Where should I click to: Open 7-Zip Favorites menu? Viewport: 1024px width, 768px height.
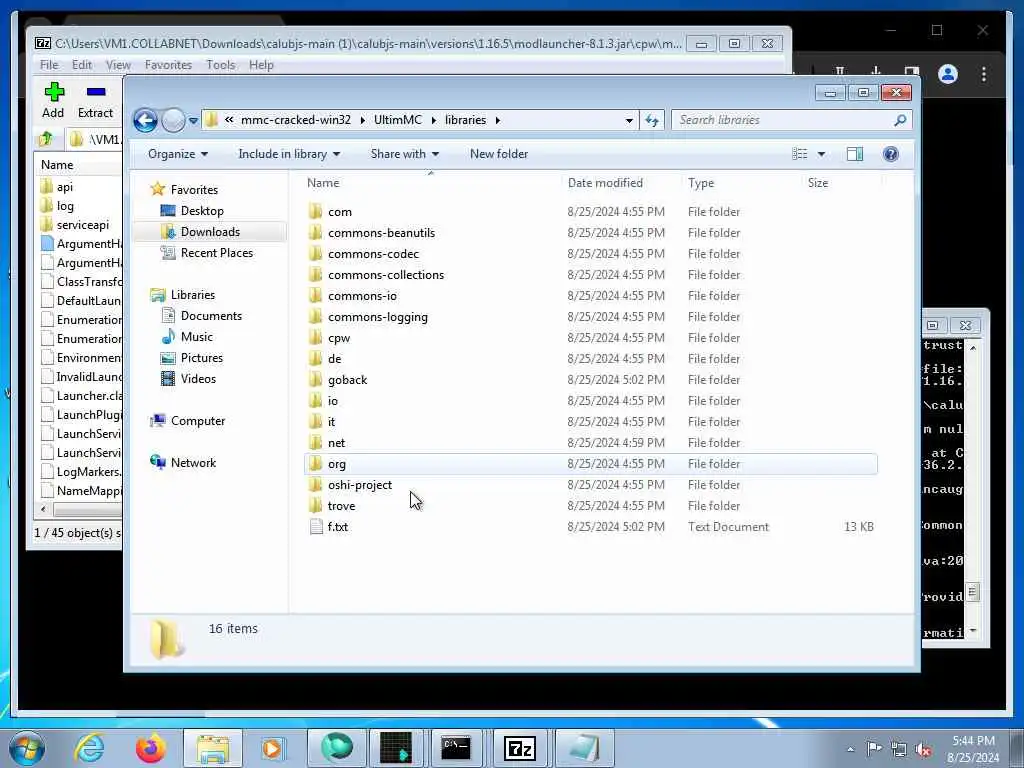(168, 65)
